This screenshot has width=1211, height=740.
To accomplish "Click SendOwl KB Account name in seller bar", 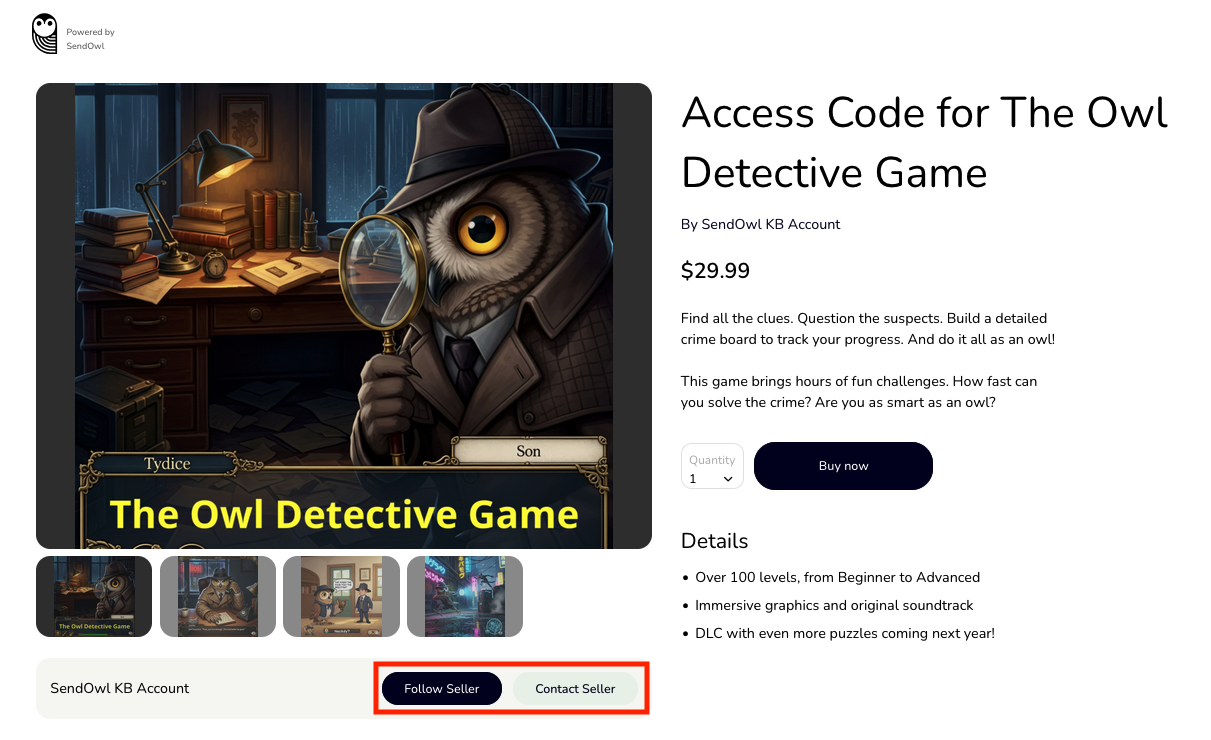I will click(x=120, y=688).
